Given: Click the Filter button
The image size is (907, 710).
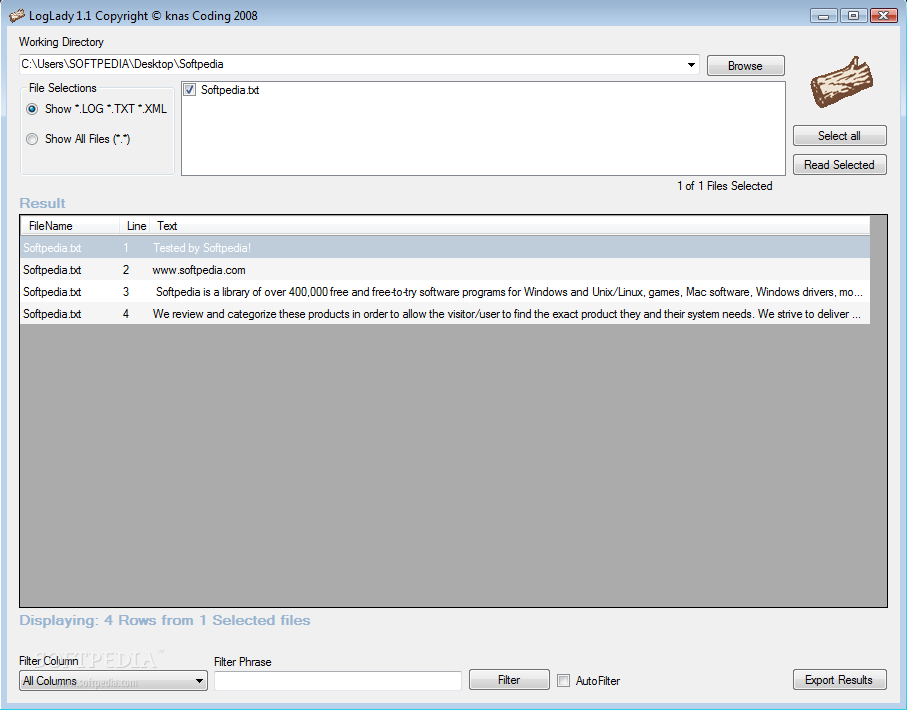Looking at the screenshot, I should pyautogui.click(x=509, y=680).
